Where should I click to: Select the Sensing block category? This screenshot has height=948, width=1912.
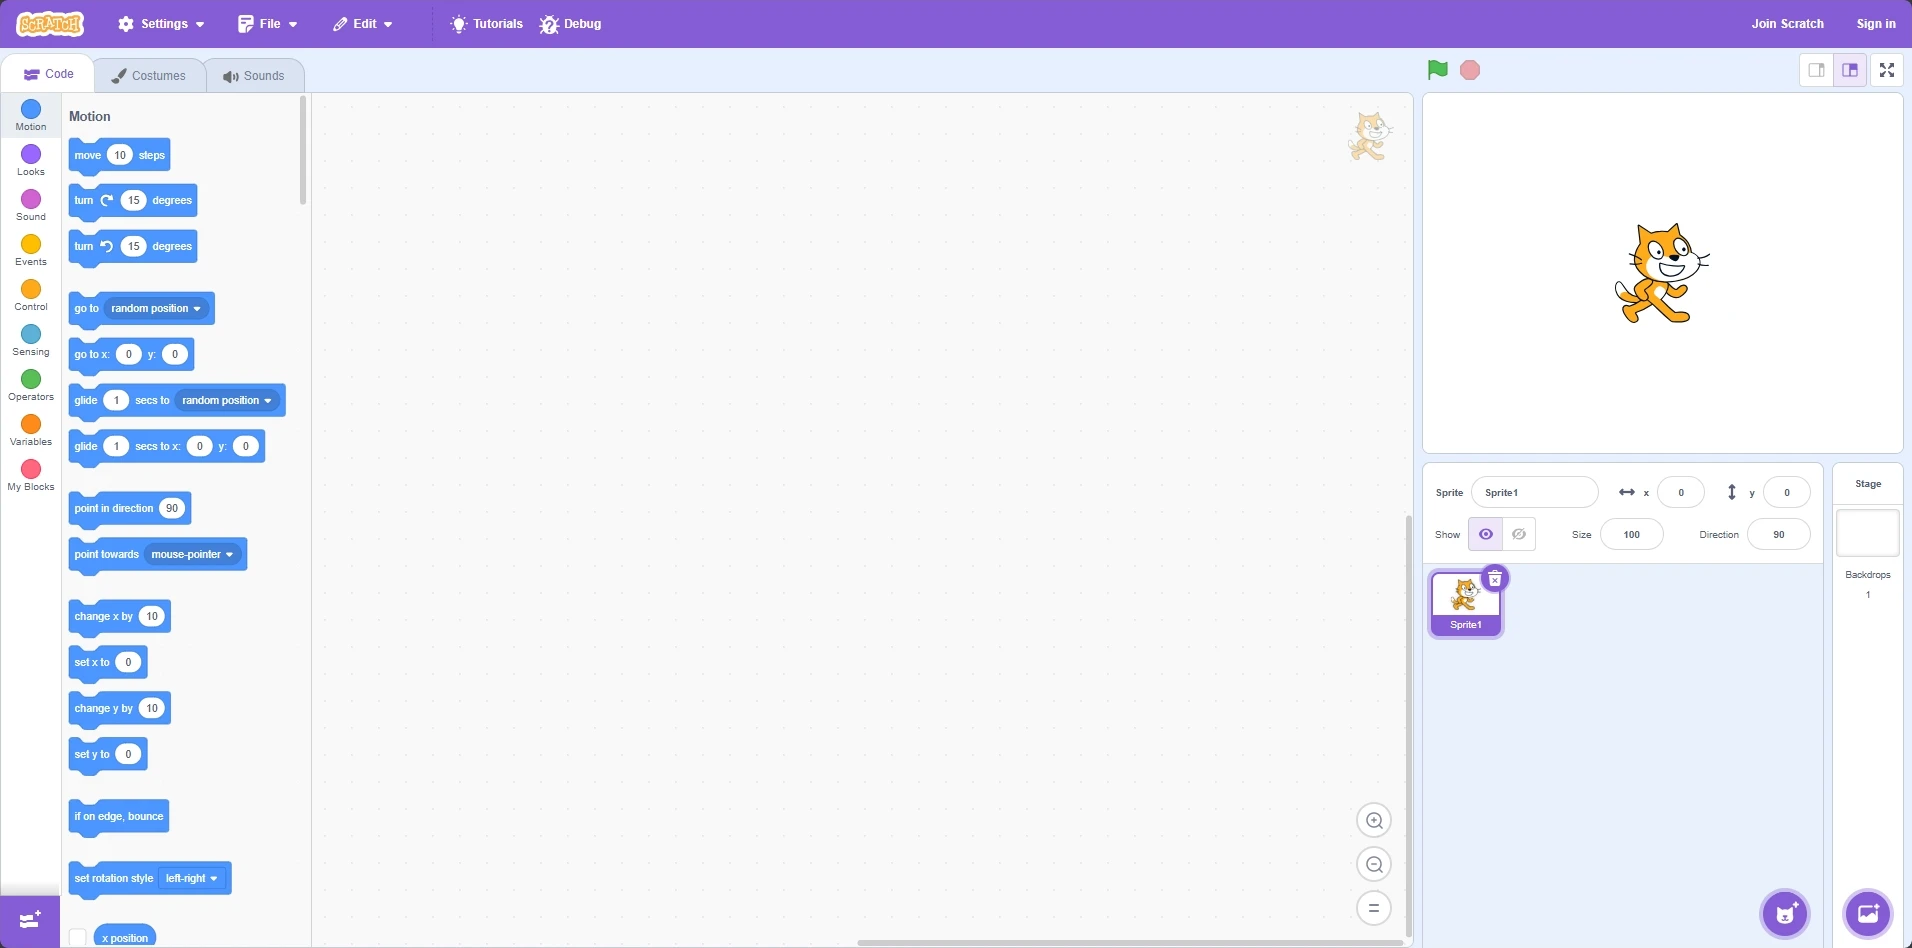tap(30, 336)
